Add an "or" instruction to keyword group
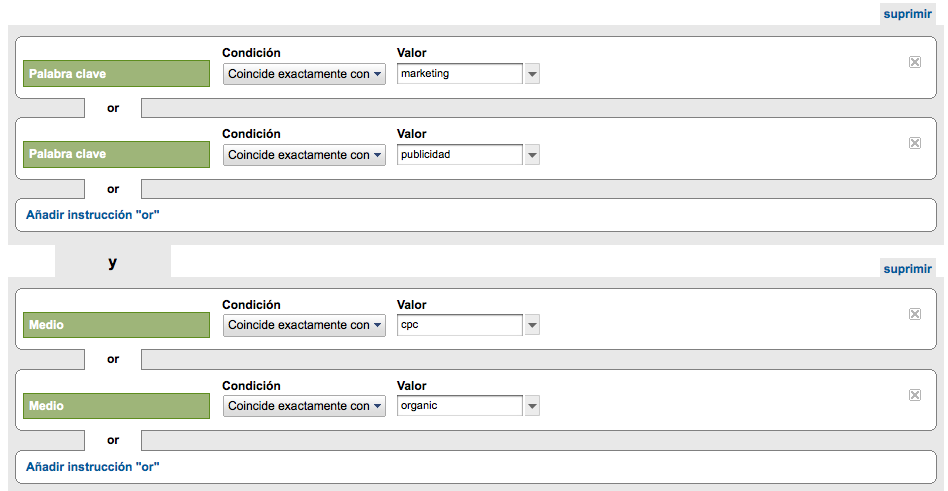Viewport: 948px width, 491px height. (93, 215)
